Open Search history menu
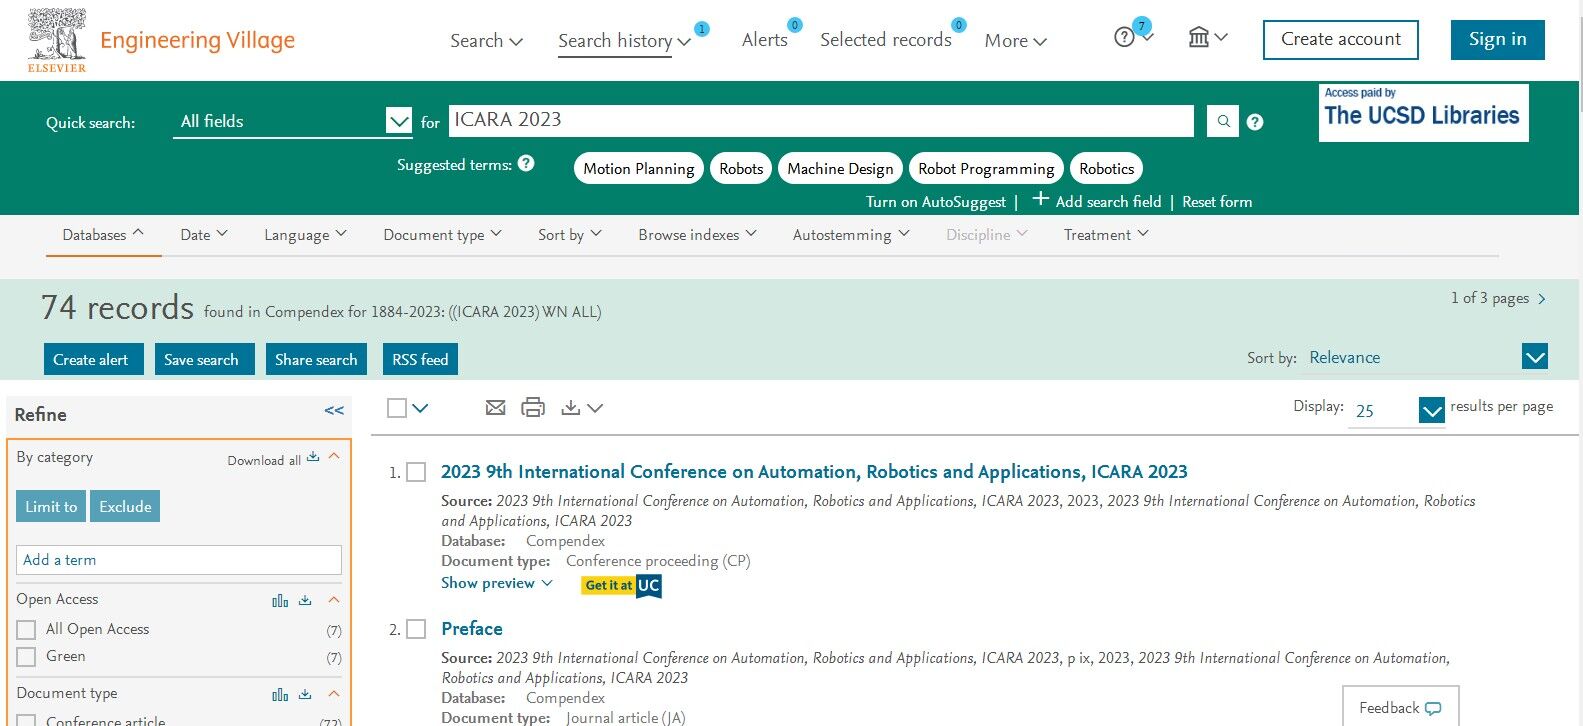 pos(624,41)
